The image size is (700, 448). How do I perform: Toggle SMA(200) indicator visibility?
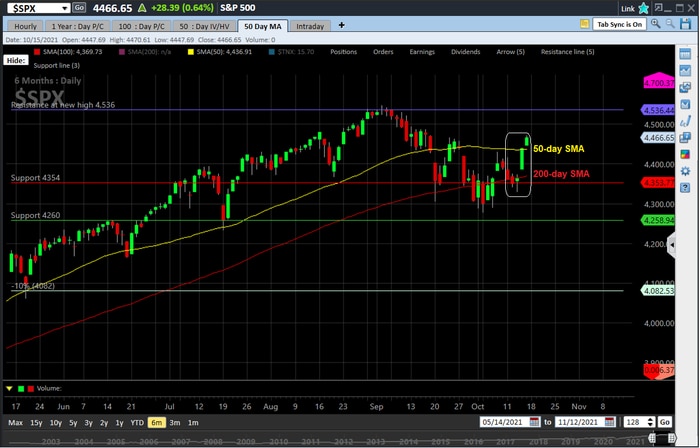coord(146,52)
